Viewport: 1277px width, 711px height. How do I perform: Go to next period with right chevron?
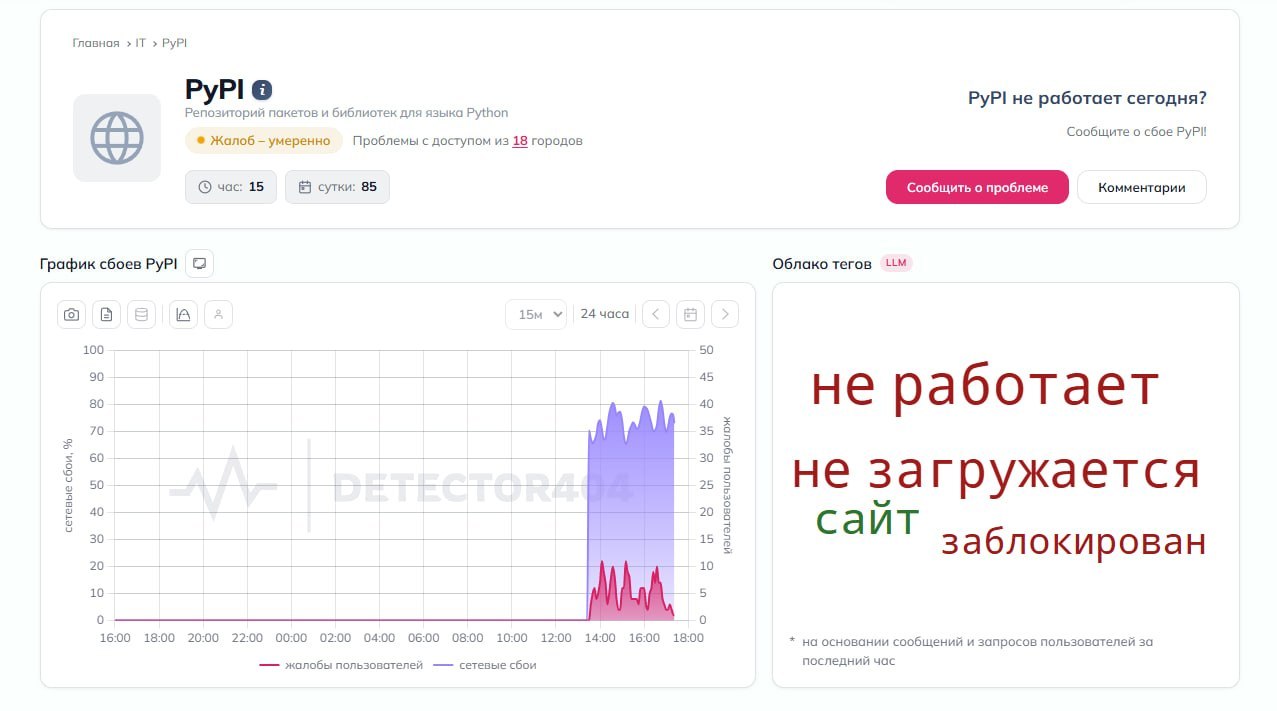tap(725, 314)
